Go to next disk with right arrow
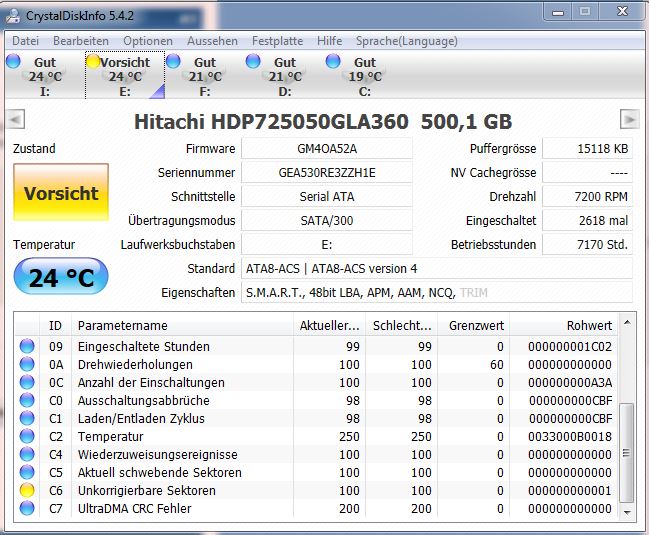Viewport: 649px width, 535px height. pos(630,120)
